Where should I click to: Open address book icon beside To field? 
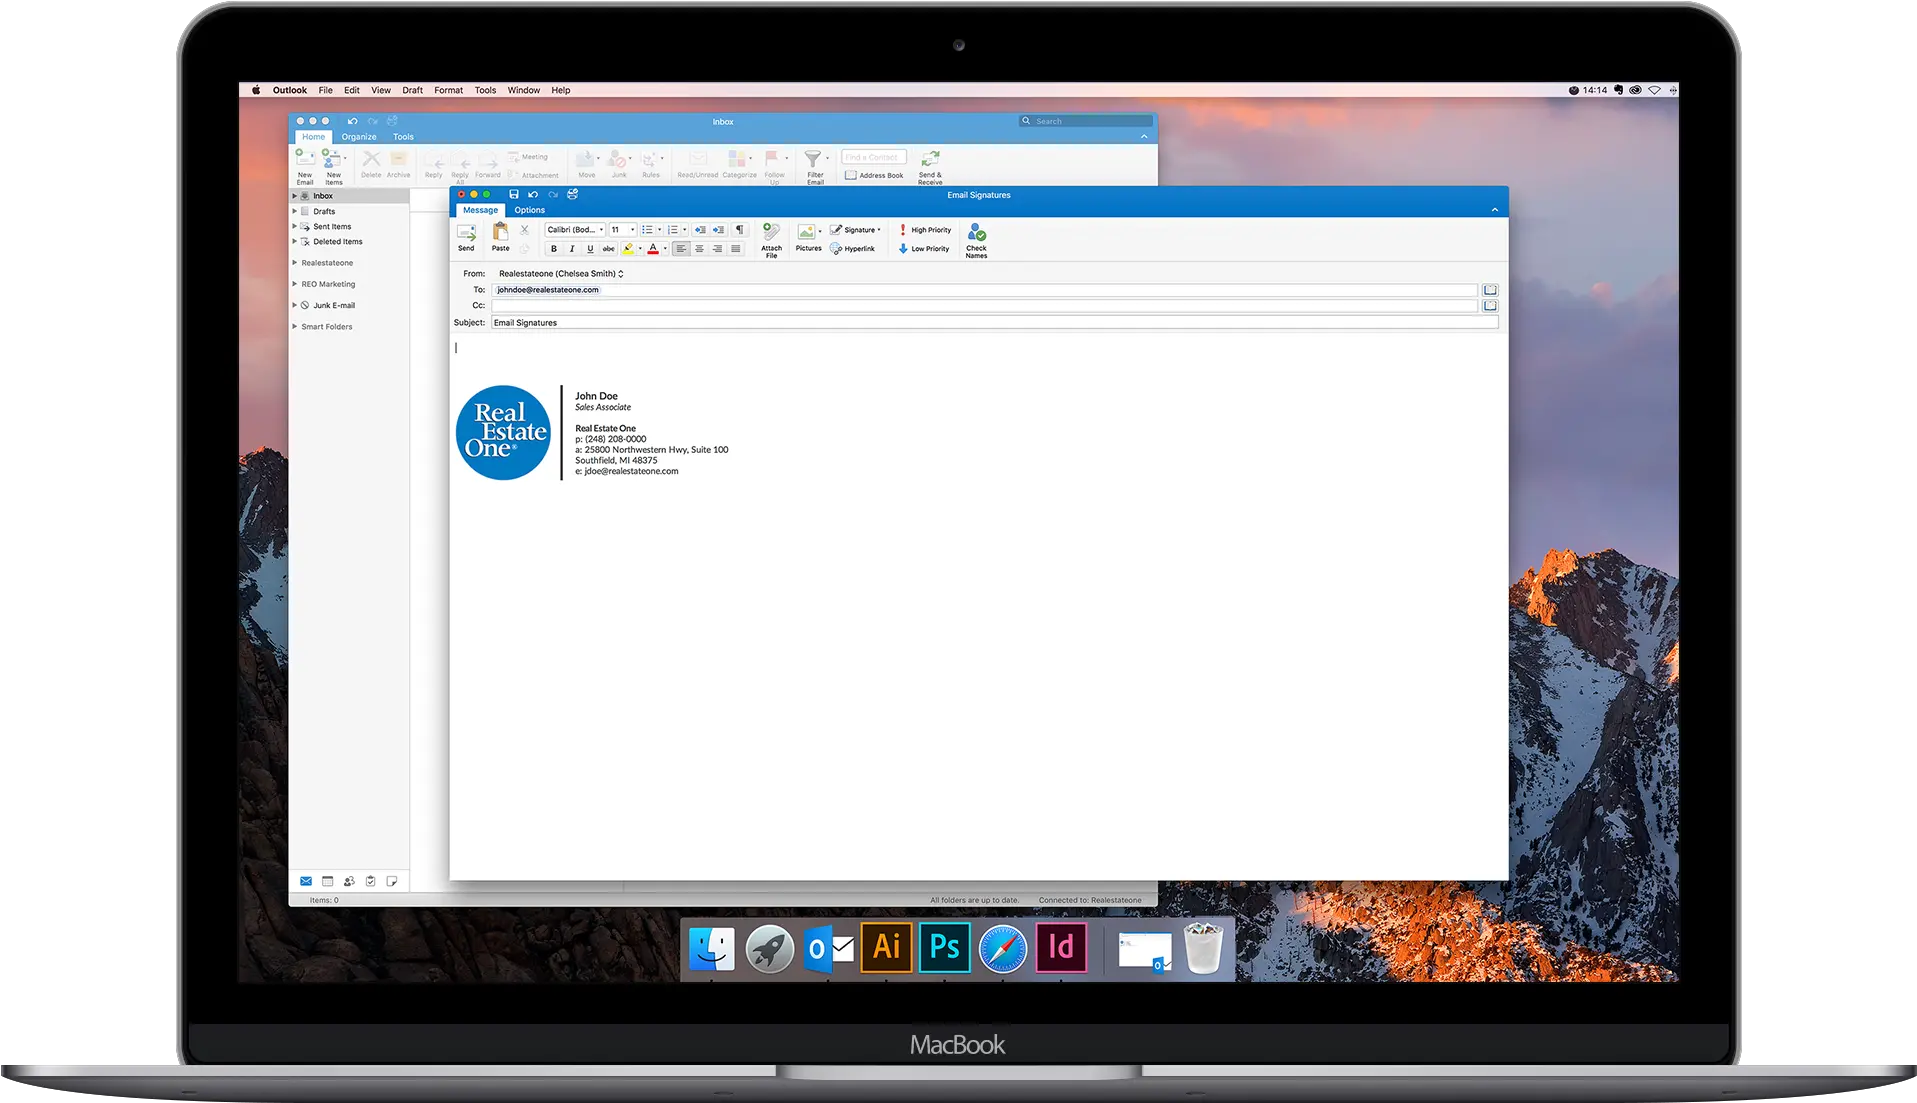(x=1490, y=290)
